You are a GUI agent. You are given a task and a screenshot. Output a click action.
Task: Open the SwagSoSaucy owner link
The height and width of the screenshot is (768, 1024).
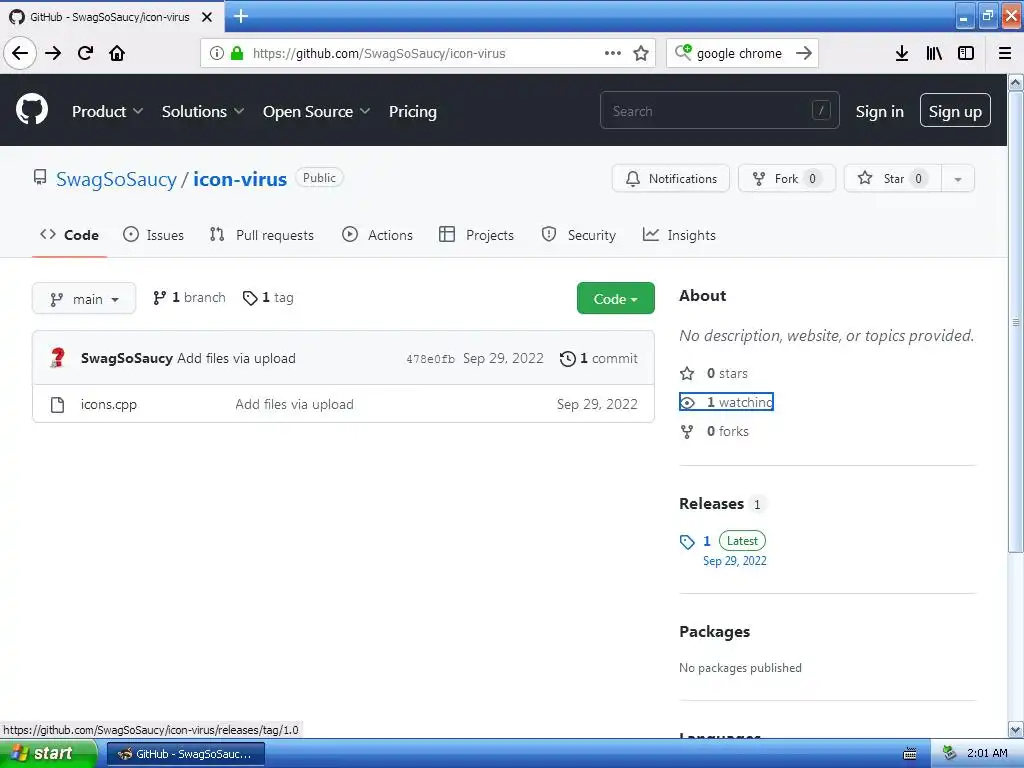116,179
